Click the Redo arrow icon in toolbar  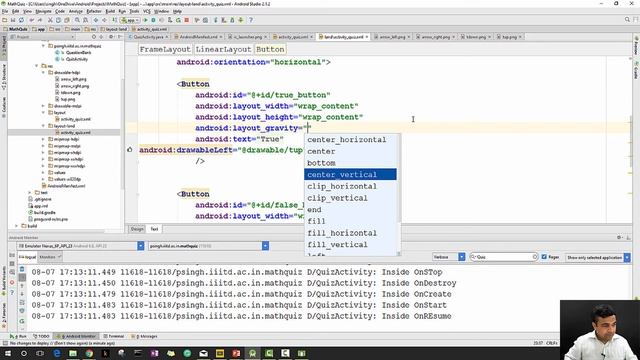tap(40, 20)
